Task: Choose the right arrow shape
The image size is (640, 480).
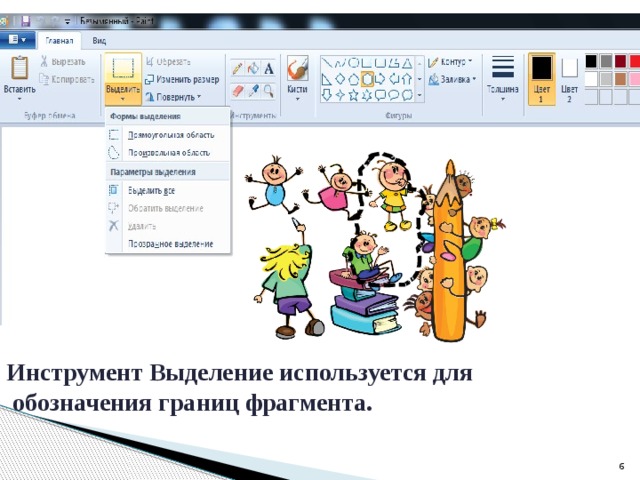Action: click(x=380, y=79)
